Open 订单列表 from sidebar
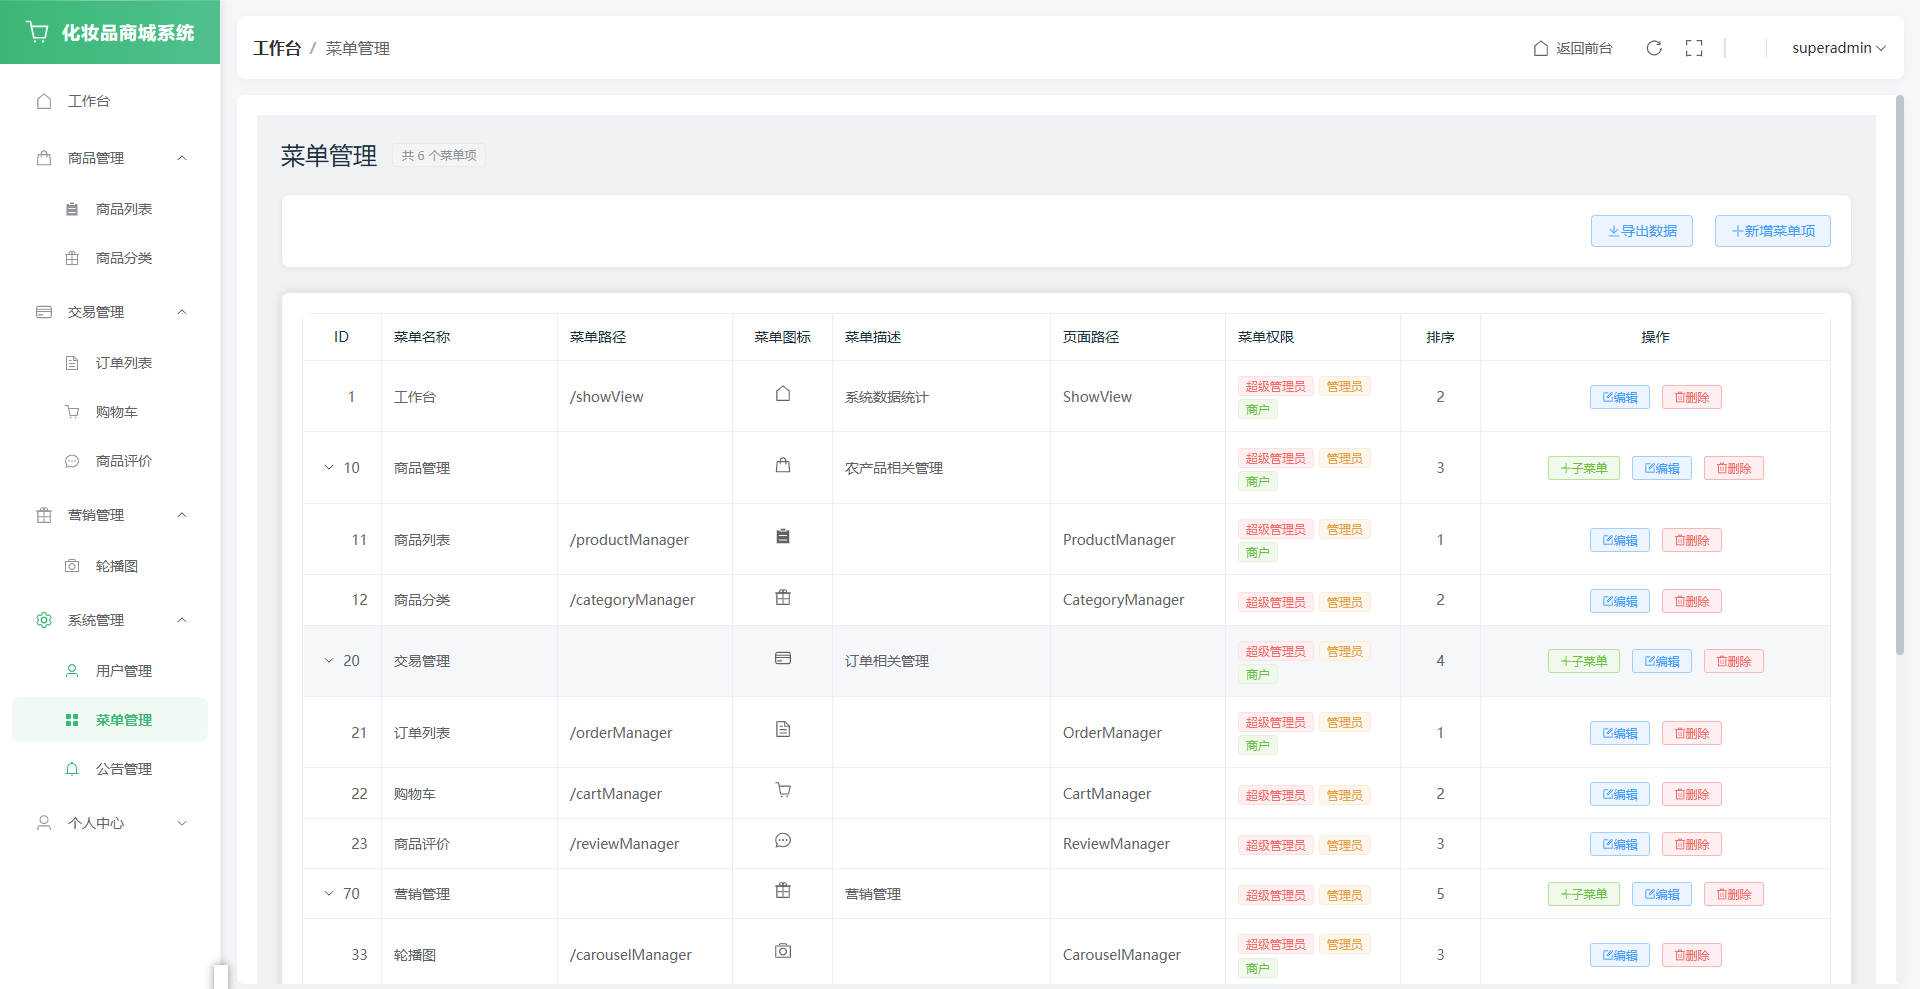1920x989 pixels. pos(123,363)
